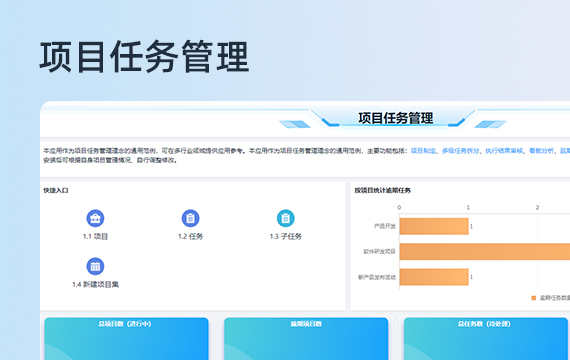Open the 总任务数（待处理）card
This screenshot has width=570, height=360.
pos(486,339)
